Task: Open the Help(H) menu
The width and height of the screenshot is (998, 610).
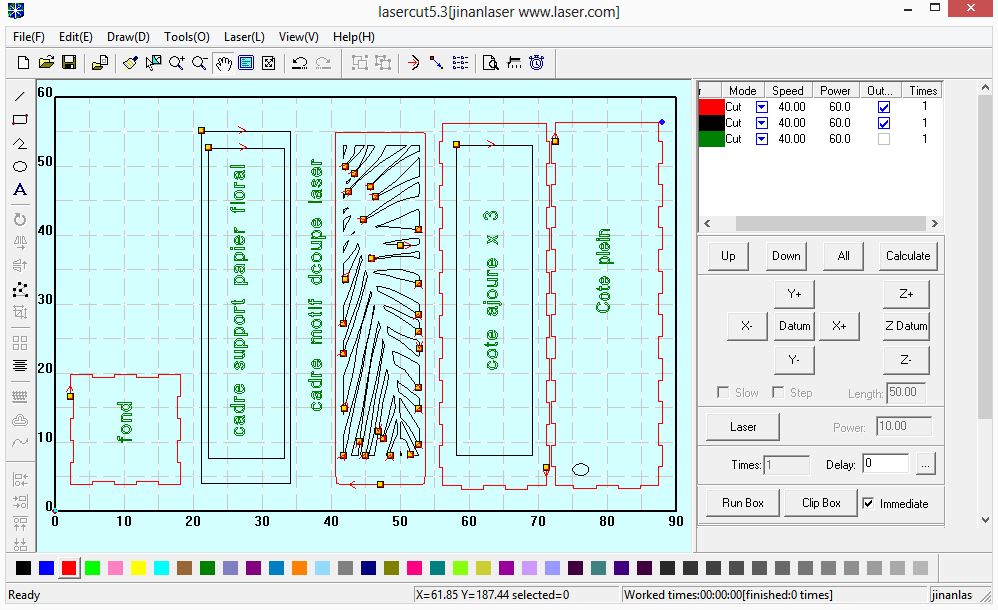Action: click(353, 37)
